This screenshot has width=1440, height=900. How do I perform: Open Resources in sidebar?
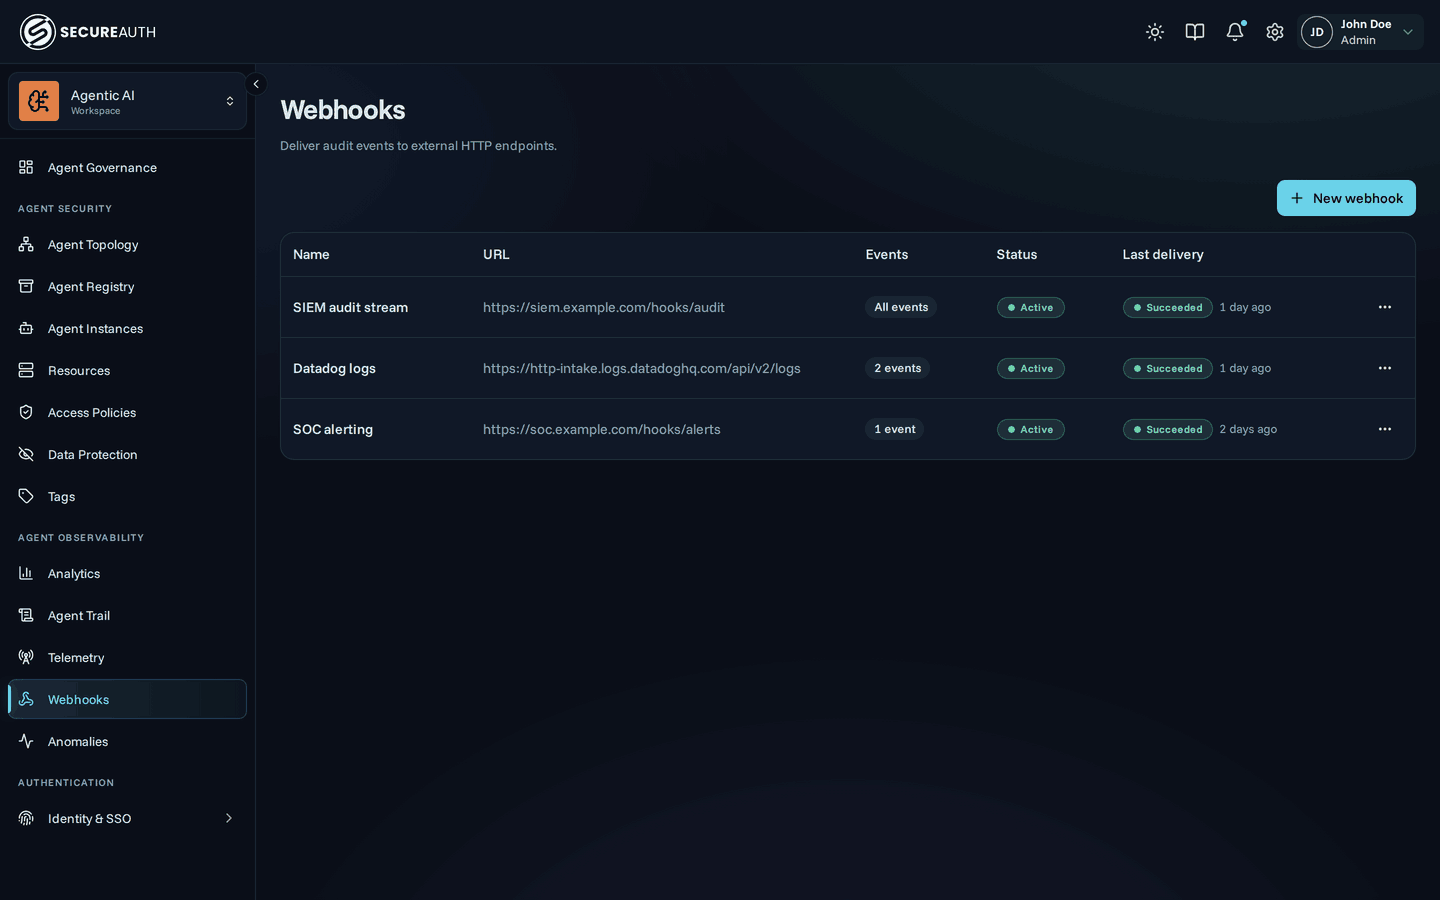(127, 370)
